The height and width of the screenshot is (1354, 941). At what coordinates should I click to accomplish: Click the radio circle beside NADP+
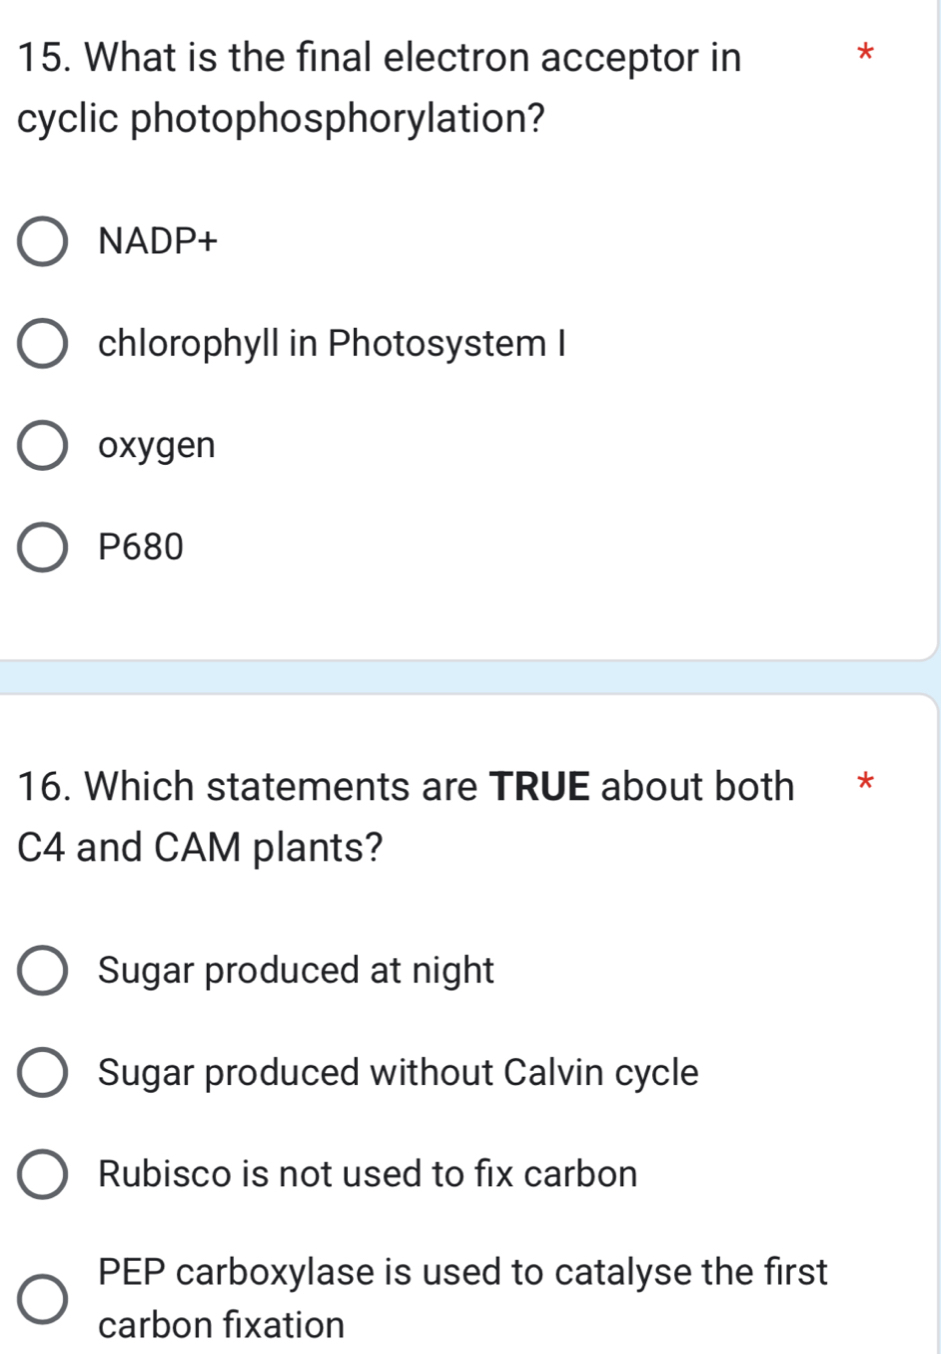(x=42, y=242)
